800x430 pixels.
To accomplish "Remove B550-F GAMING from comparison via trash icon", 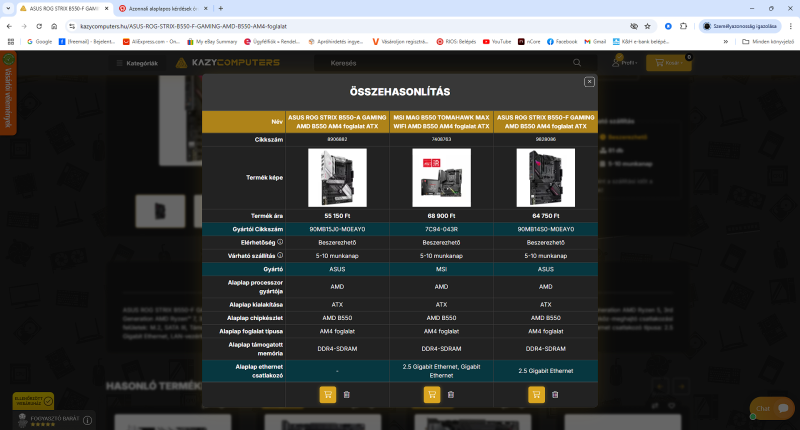I will pyautogui.click(x=555, y=395).
